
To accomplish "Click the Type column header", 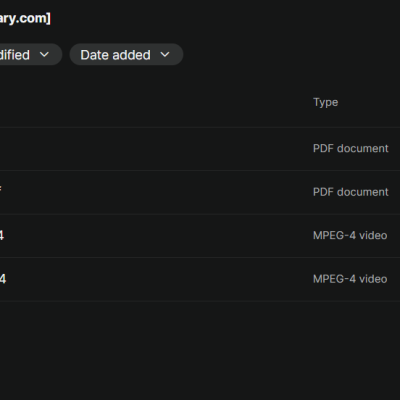I will tap(325, 102).
